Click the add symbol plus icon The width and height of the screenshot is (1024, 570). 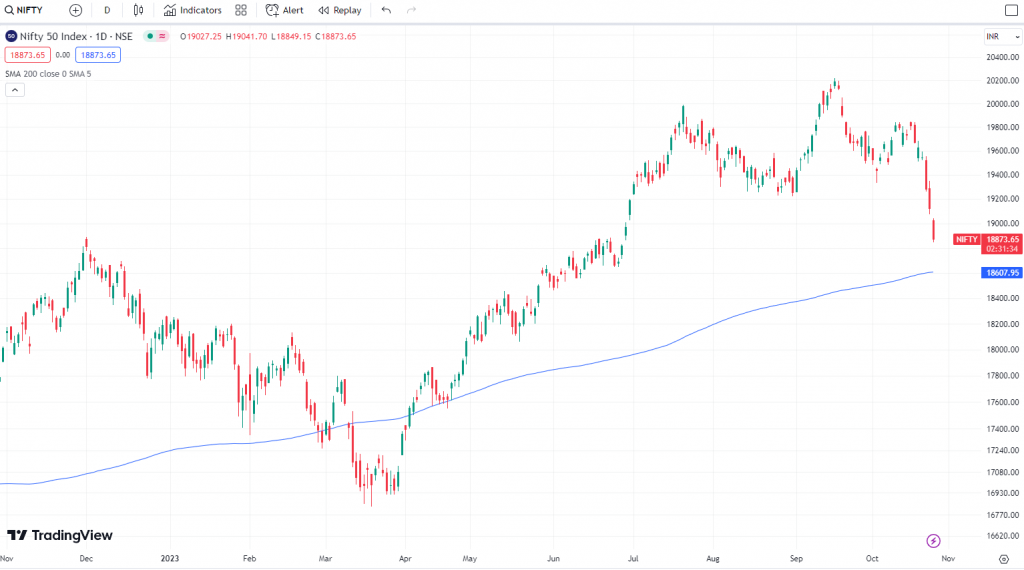point(76,10)
